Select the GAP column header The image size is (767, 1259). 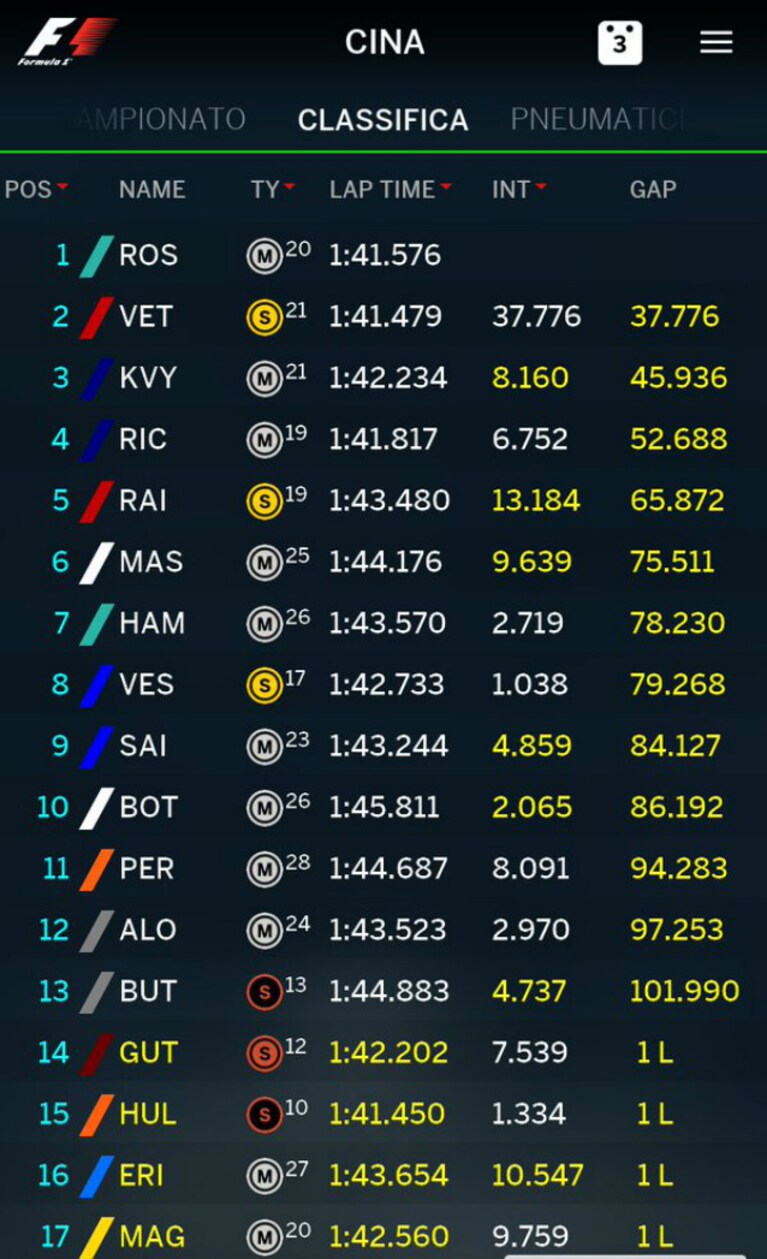[x=653, y=189]
